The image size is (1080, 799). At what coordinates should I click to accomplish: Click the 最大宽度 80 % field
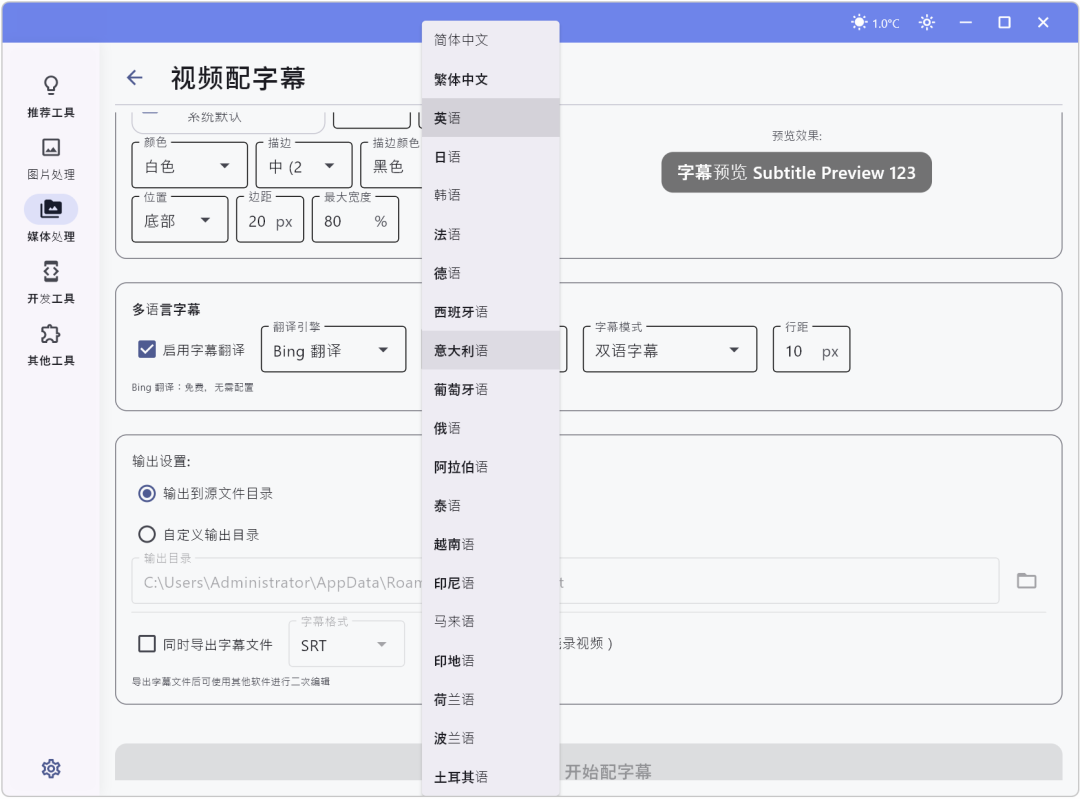(x=355, y=220)
